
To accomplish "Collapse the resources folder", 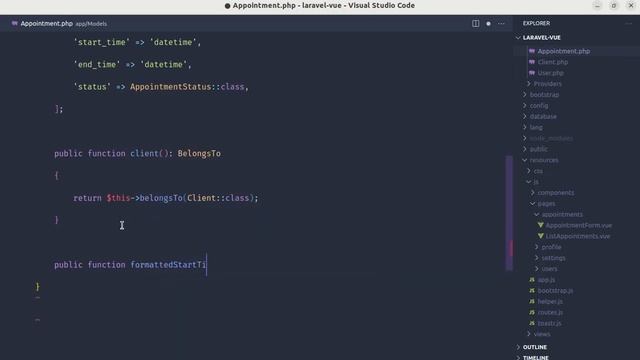I will click(525, 160).
